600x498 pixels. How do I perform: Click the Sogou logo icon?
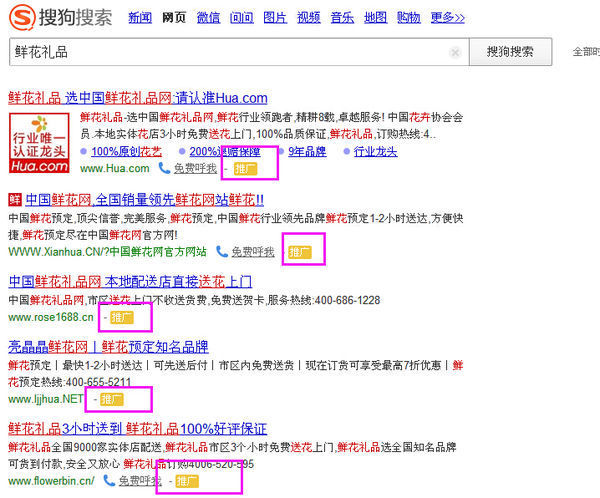click(x=22, y=17)
